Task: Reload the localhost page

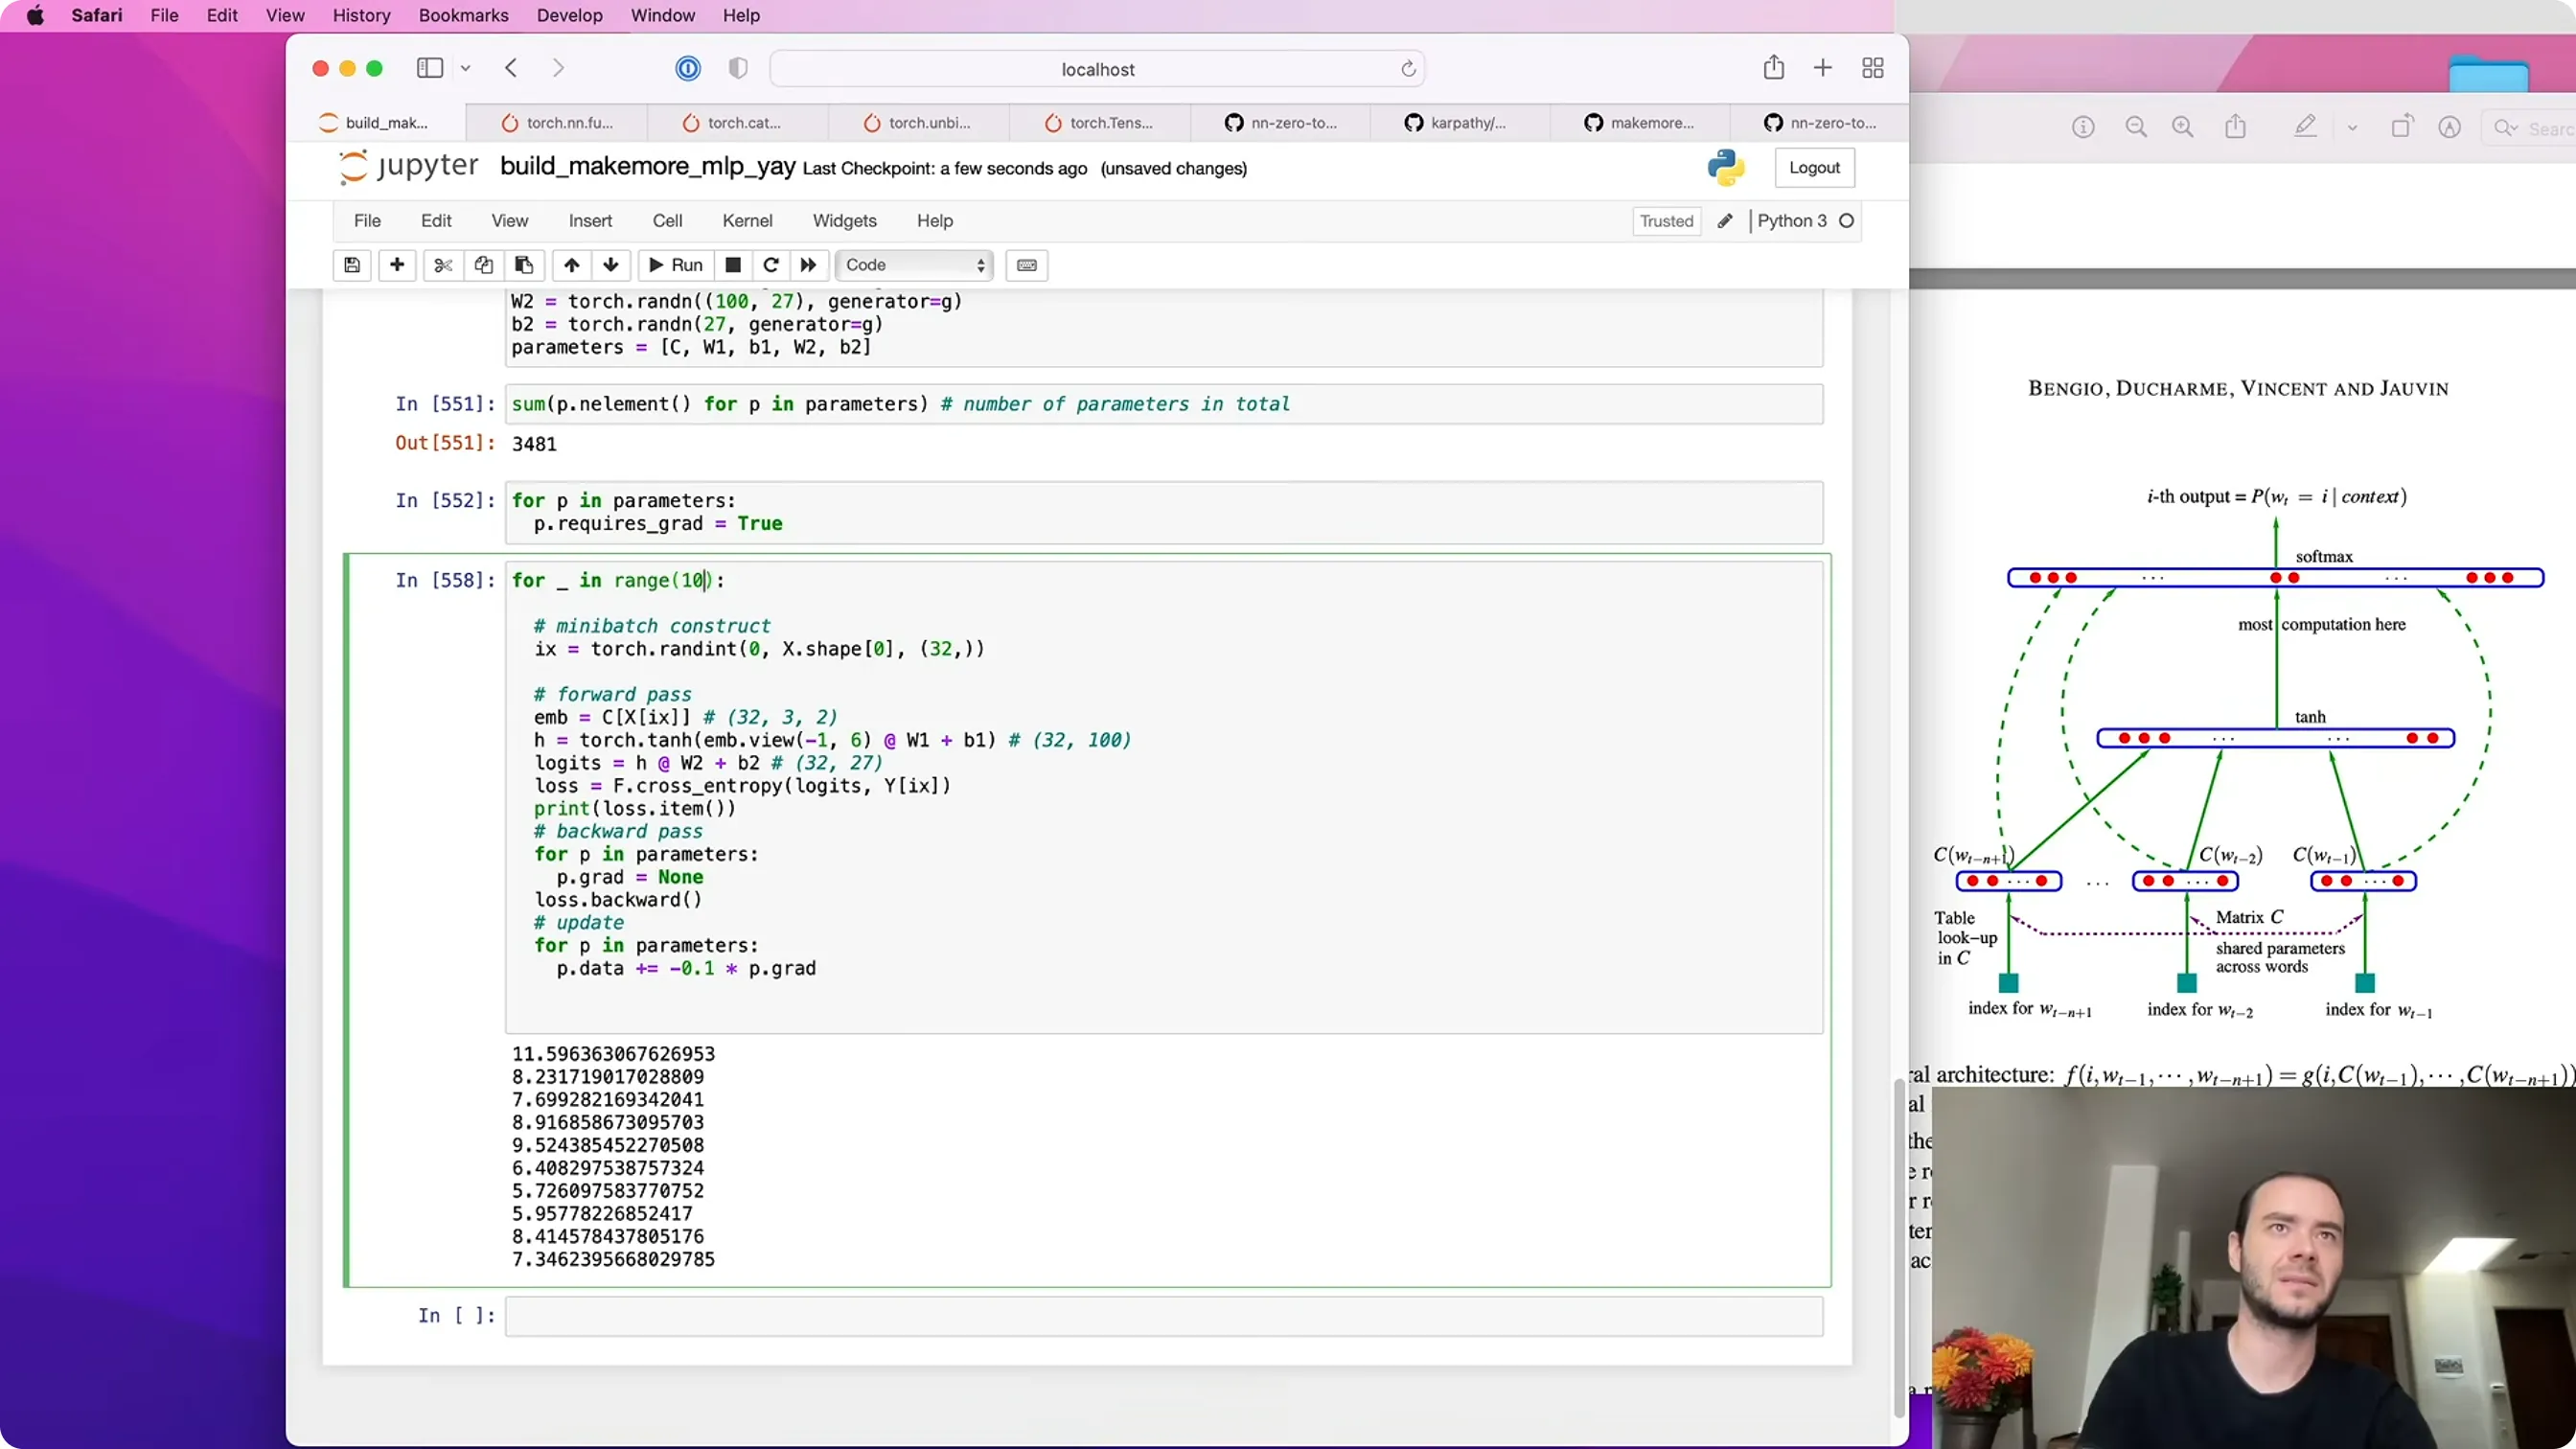Action: [x=1408, y=69]
